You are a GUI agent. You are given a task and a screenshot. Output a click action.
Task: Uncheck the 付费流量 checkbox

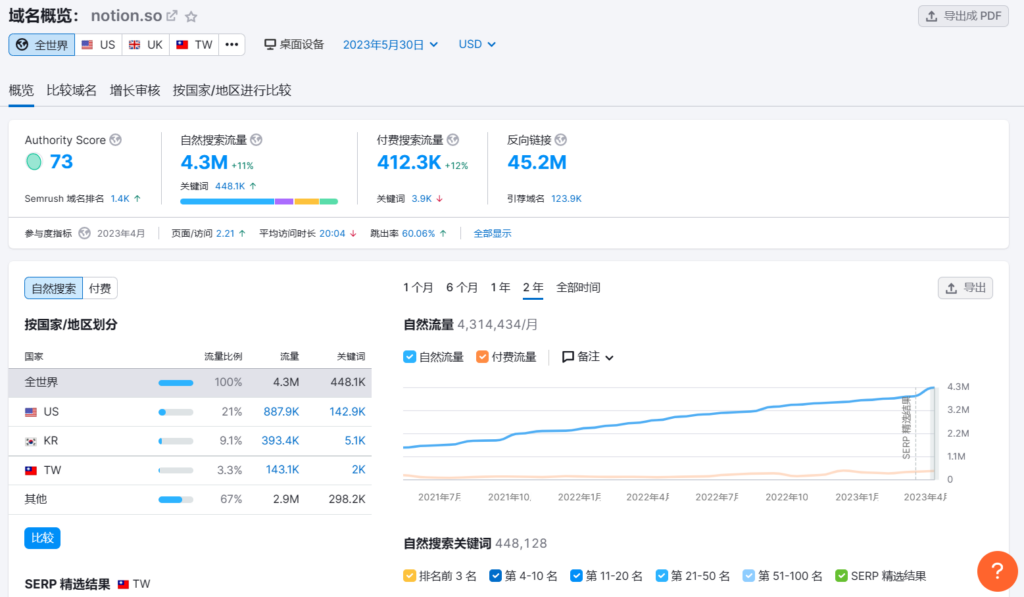[482, 357]
